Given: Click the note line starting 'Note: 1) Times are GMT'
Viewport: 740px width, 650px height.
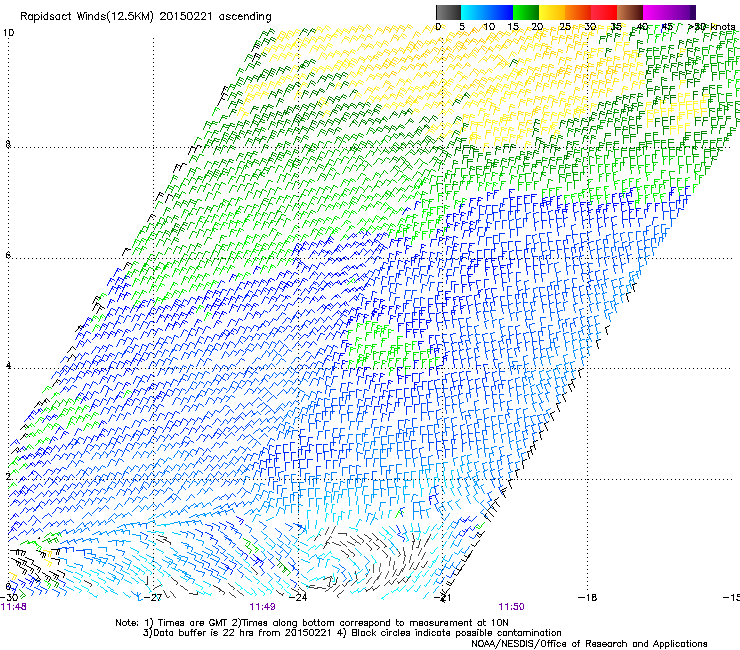Looking at the screenshot, I should (x=312, y=623).
